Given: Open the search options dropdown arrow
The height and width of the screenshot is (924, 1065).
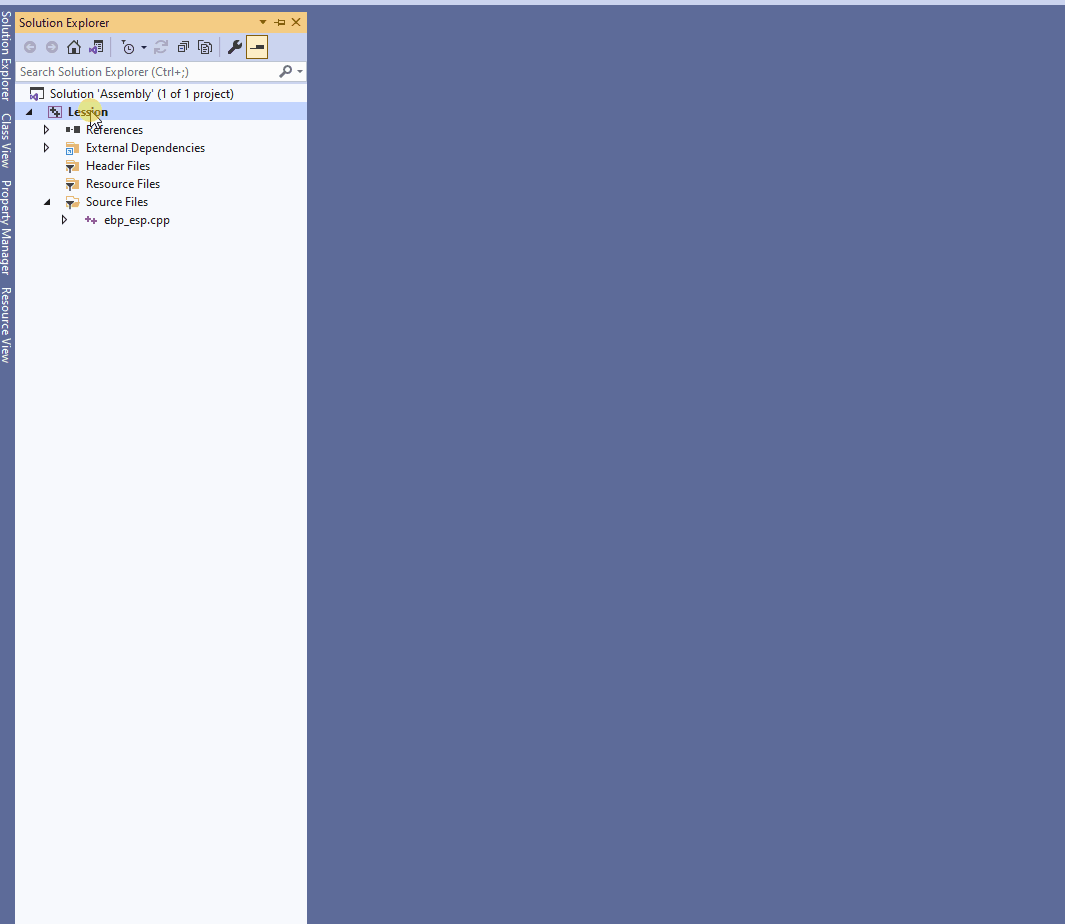Looking at the screenshot, I should click(x=300, y=71).
